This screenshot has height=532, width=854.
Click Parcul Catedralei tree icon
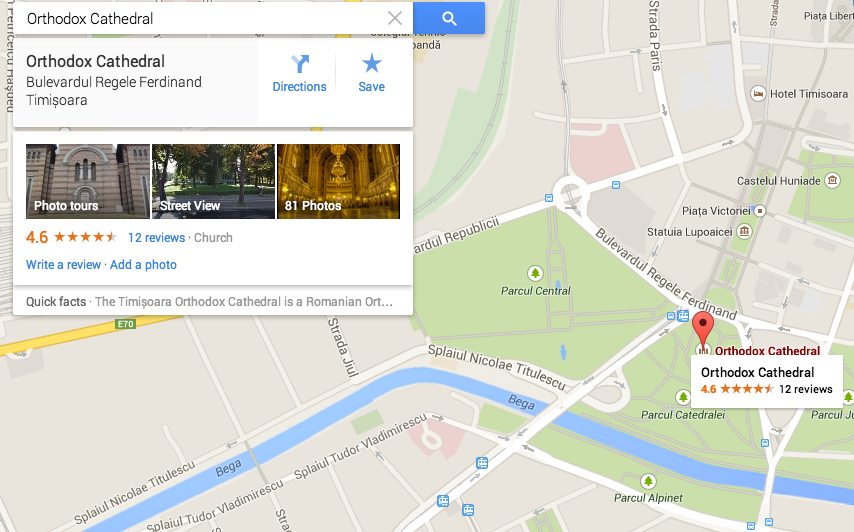684,398
